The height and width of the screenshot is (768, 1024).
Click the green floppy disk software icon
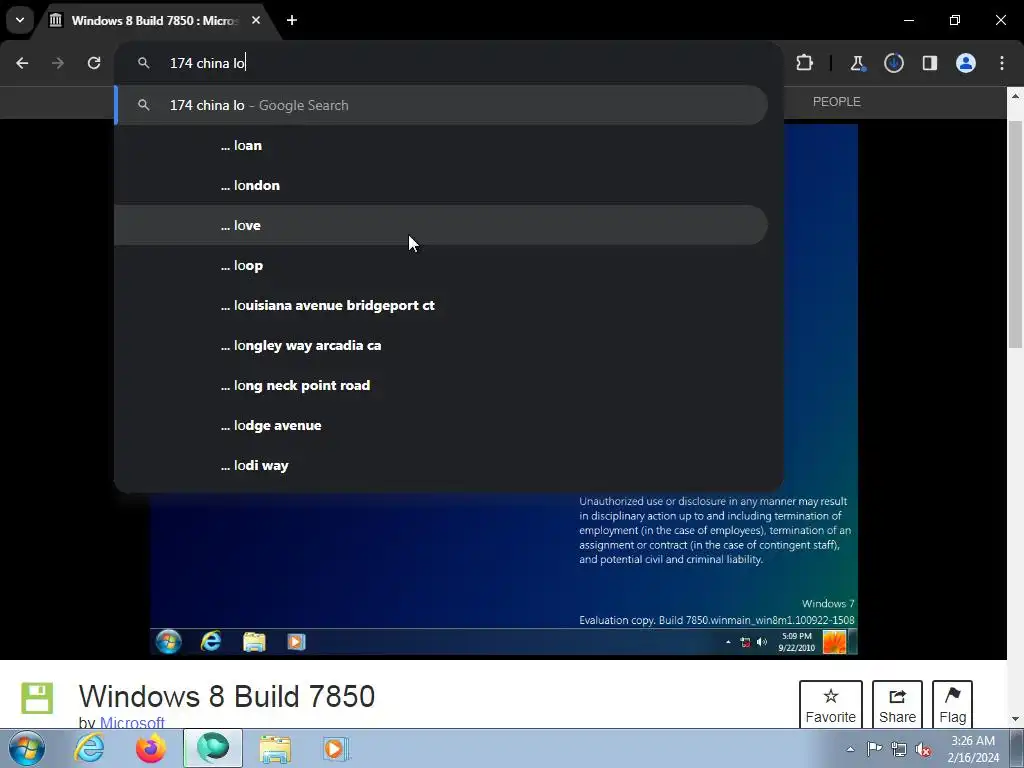[37, 698]
